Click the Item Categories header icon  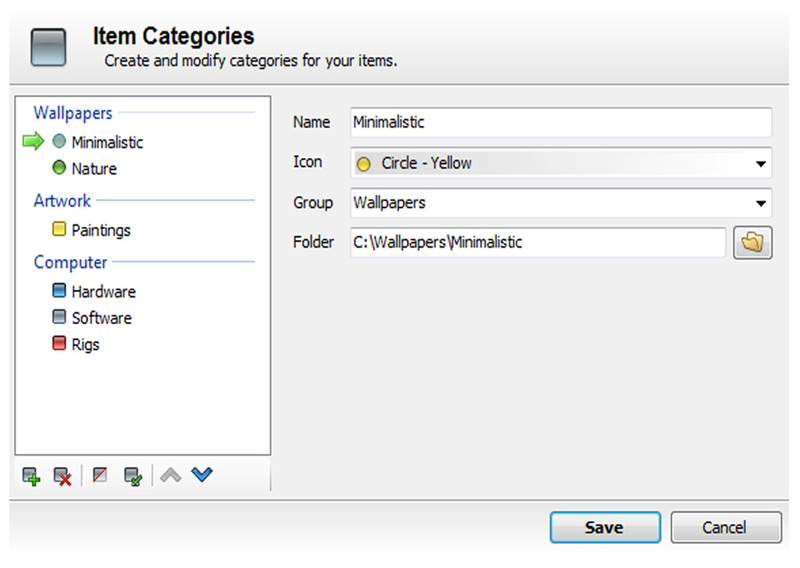click(x=48, y=47)
